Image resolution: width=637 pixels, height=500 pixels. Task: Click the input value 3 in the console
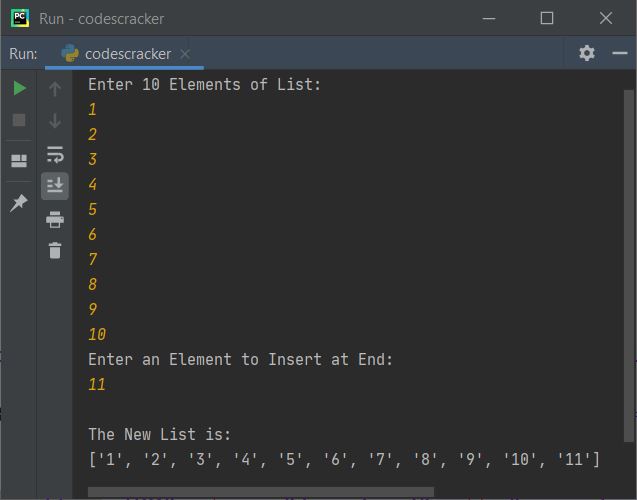(x=93, y=159)
